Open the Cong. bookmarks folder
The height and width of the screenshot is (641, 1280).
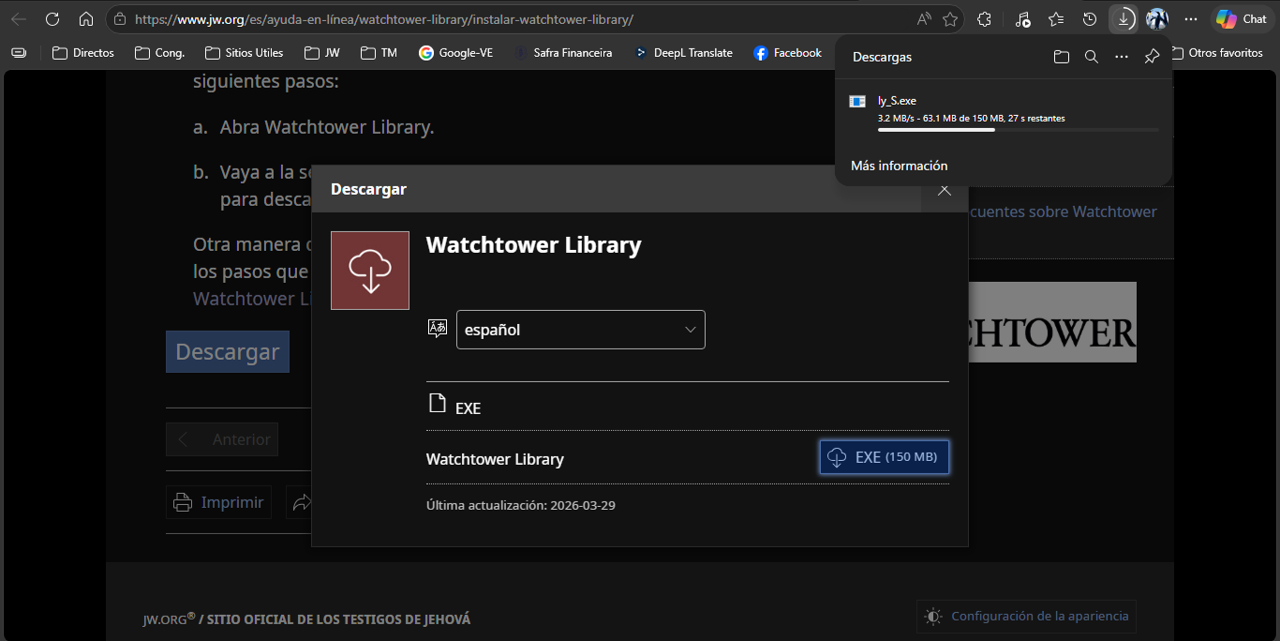(x=160, y=52)
